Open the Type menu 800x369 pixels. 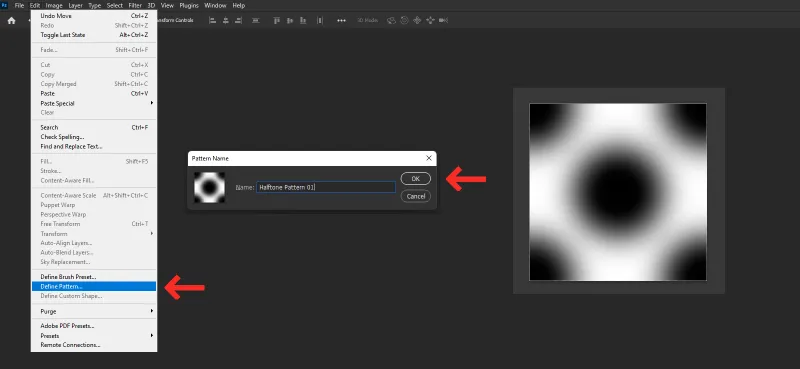(95, 6)
